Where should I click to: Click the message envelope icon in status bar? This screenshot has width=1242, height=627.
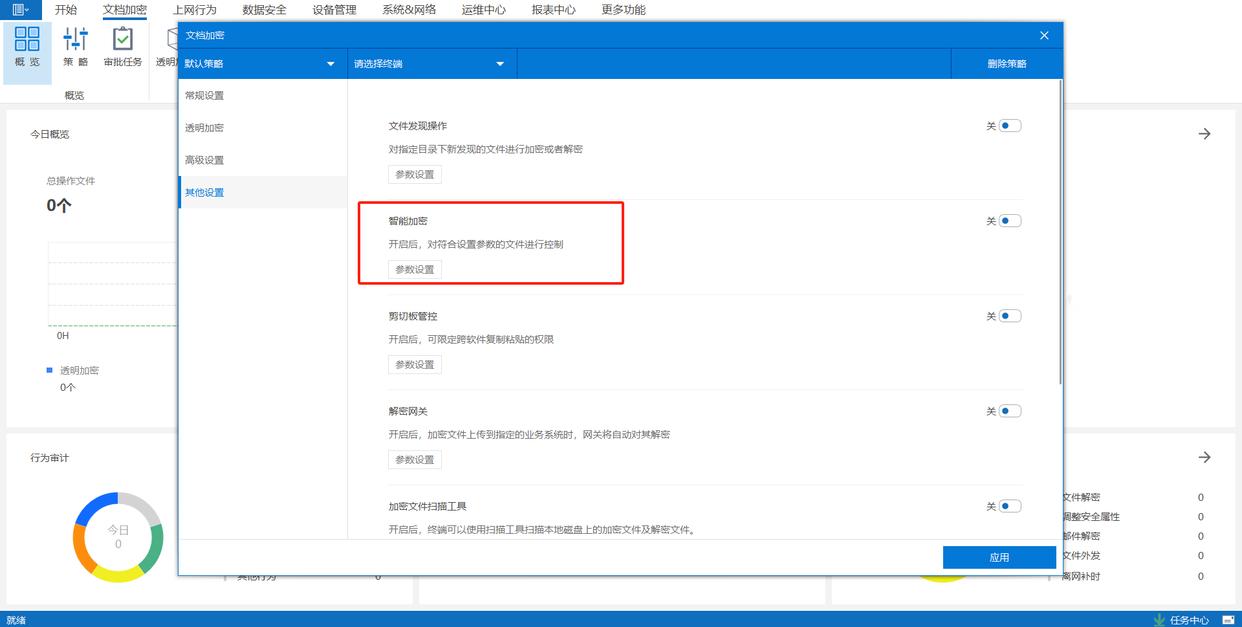1229,619
